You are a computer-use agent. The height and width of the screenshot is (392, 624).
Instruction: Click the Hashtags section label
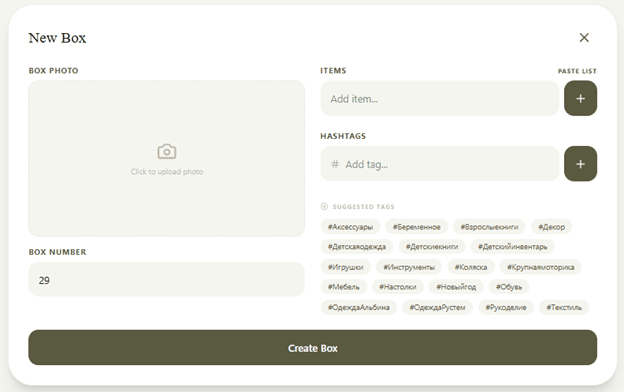click(343, 136)
